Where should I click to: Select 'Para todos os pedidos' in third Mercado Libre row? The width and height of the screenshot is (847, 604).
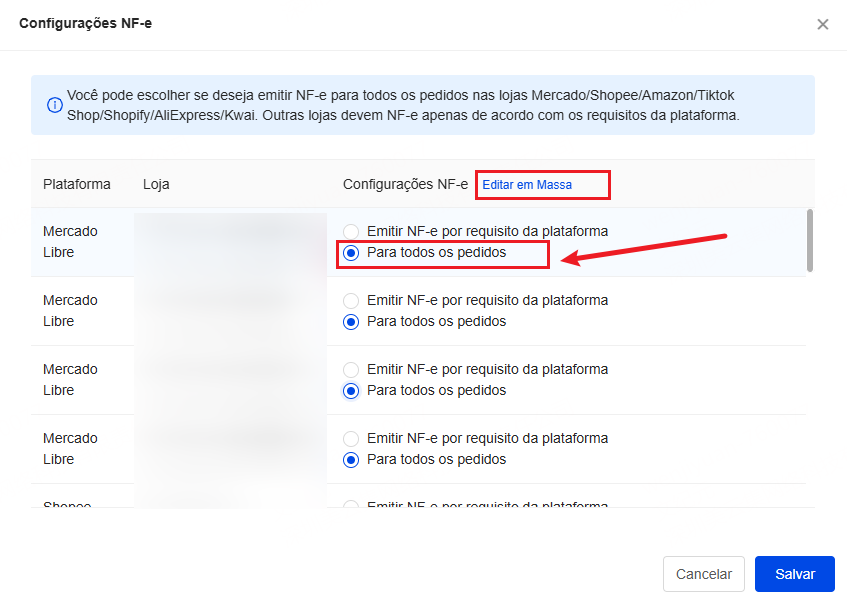point(351,391)
